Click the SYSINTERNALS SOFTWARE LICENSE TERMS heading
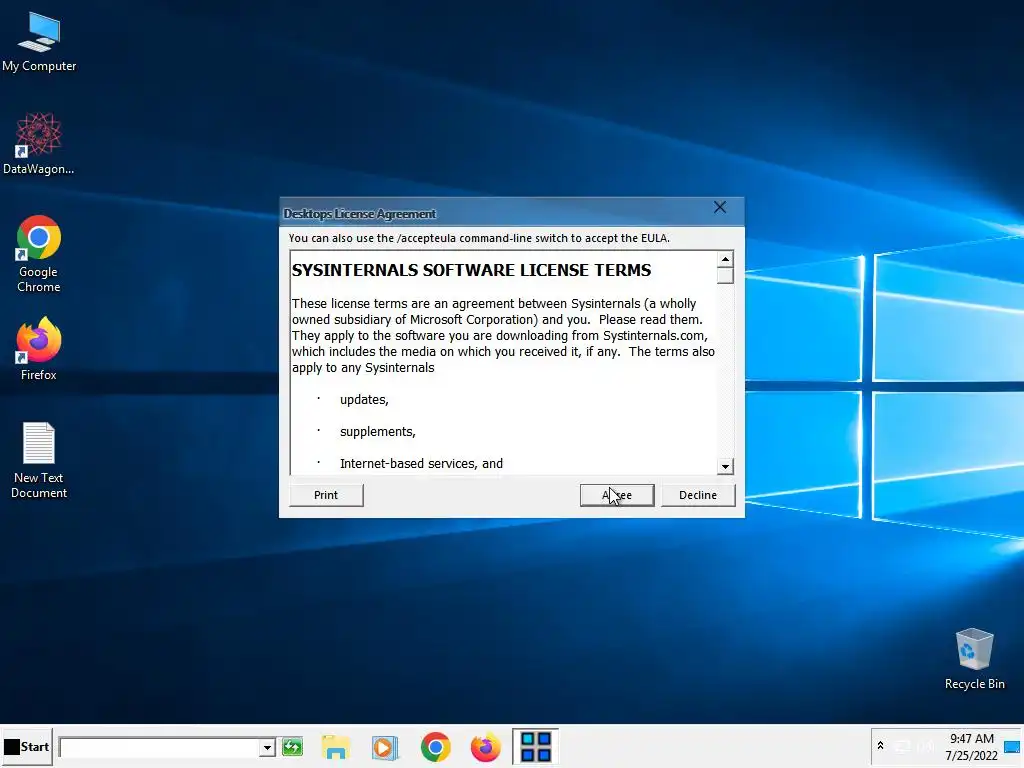This screenshot has height=768, width=1024. [x=471, y=270]
